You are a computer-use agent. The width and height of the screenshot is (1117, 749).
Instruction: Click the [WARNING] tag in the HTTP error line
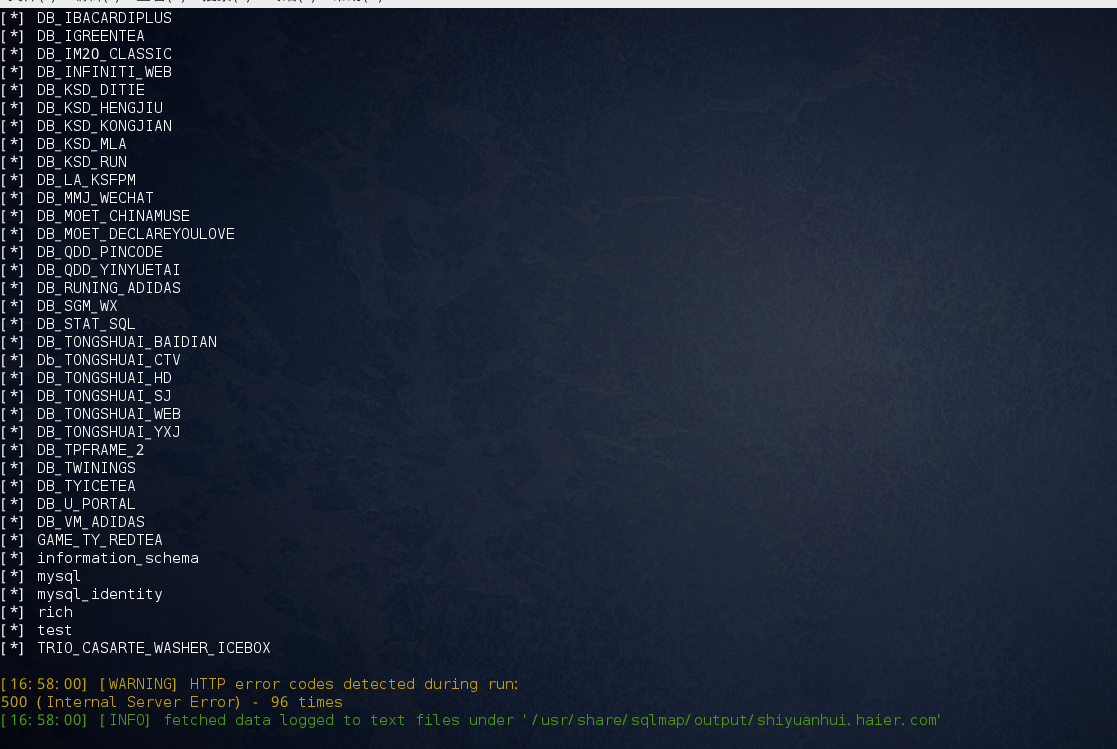(138, 684)
